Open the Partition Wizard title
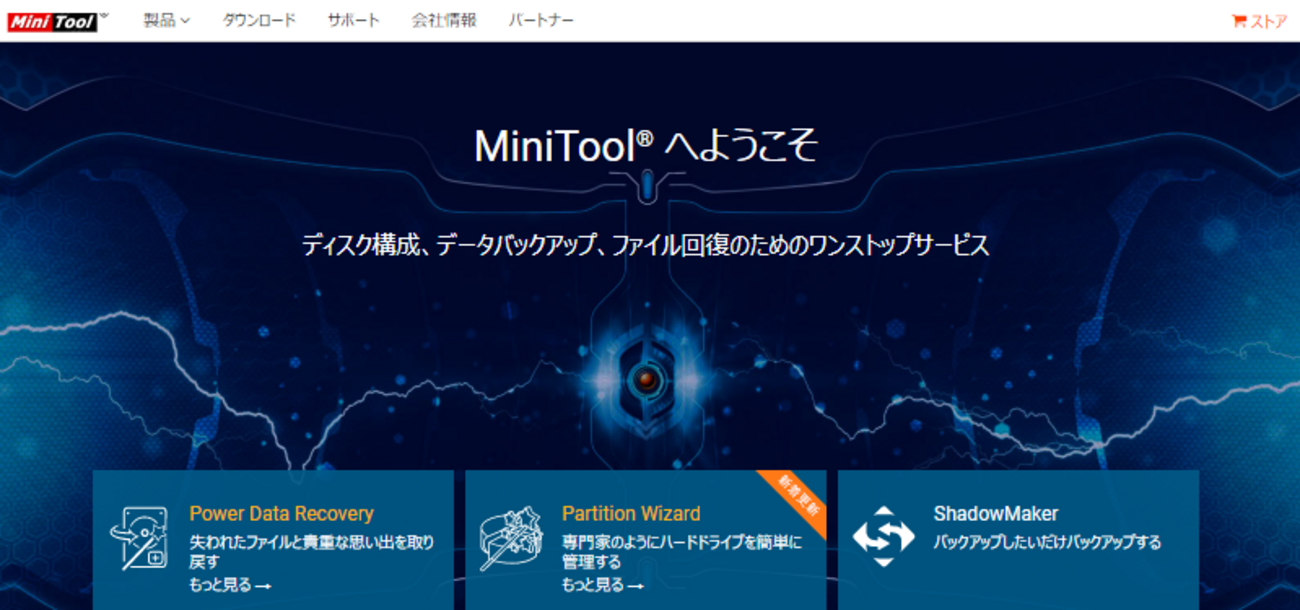This screenshot has height=610, width=1300. 631,514
